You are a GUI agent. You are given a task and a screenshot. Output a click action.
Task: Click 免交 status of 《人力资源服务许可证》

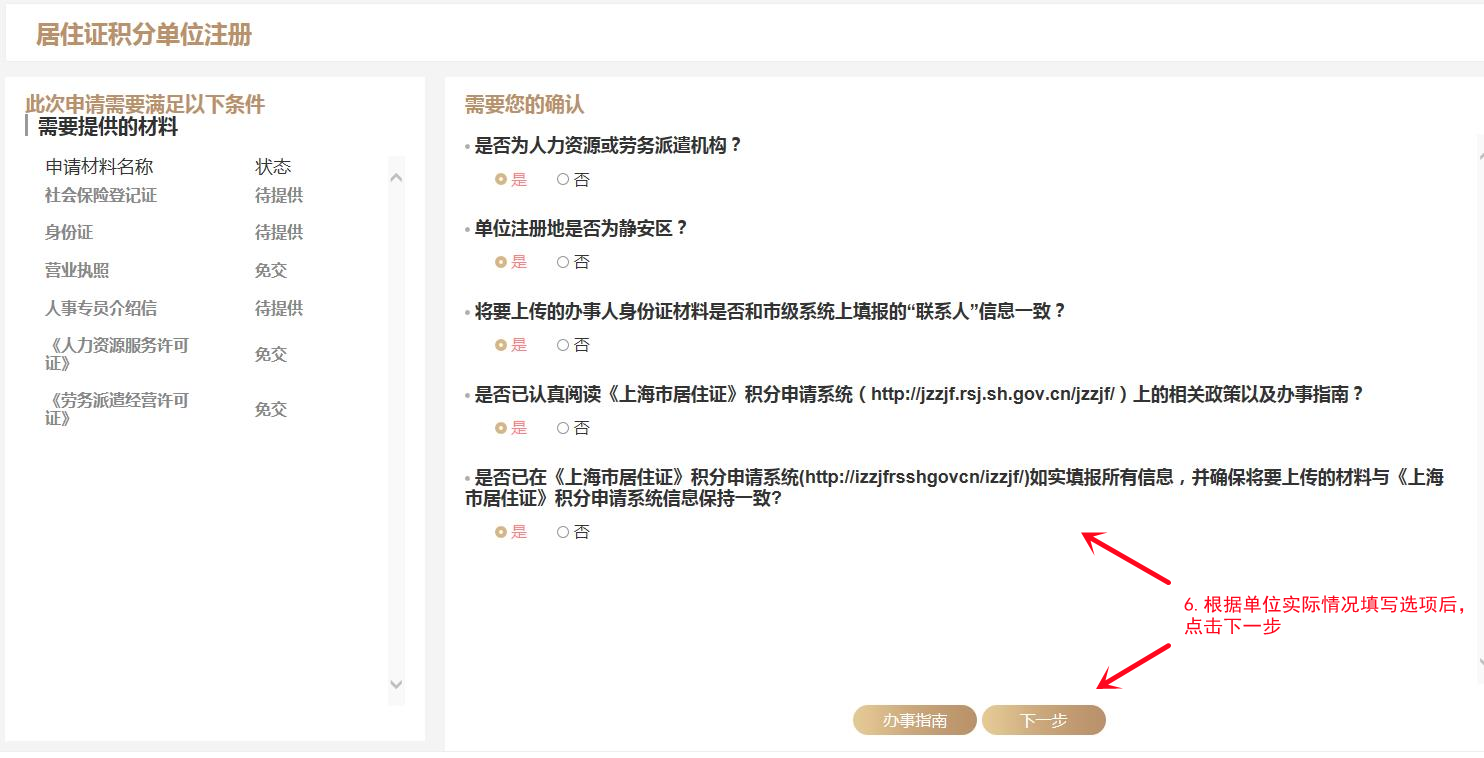point(271,354)
